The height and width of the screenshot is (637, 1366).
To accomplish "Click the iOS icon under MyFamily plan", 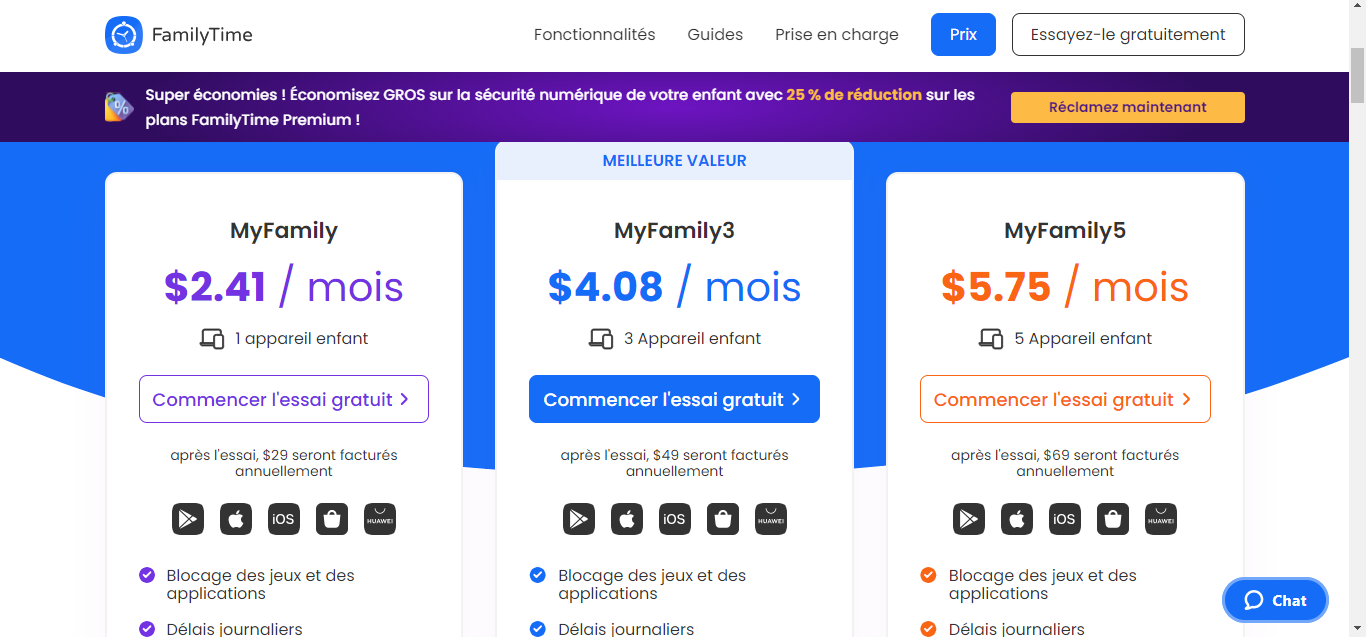I will pyautogui.click(x=284, y=519).
